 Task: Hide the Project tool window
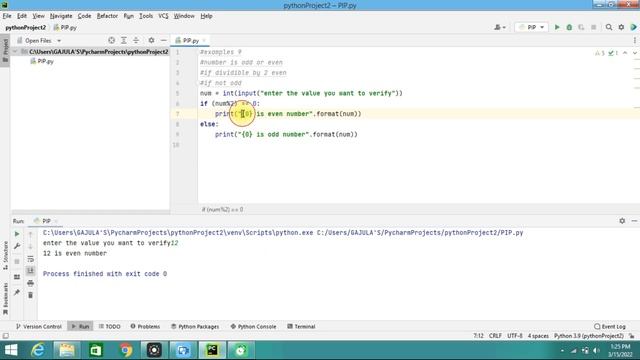164,40
